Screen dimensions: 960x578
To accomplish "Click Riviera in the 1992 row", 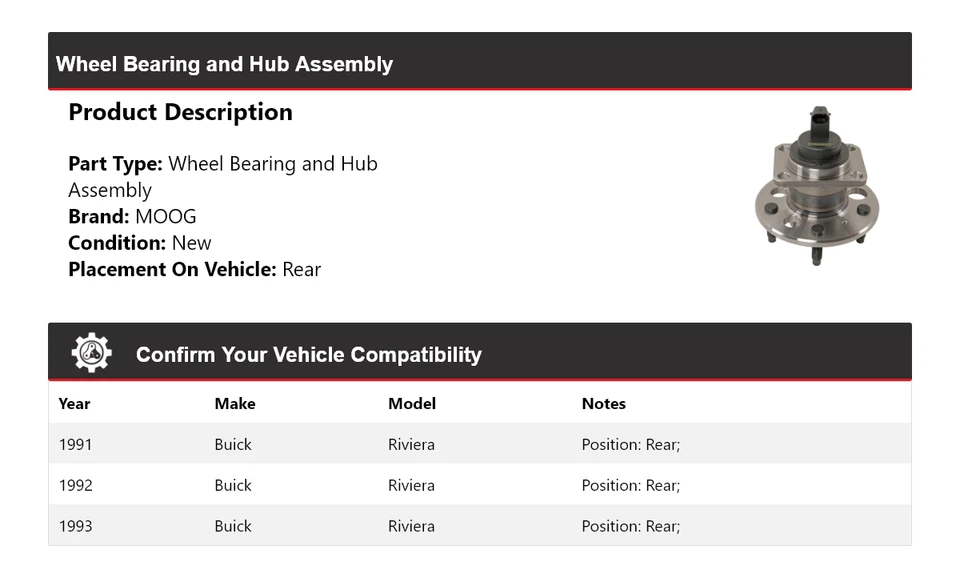I will tap(411, 485).
